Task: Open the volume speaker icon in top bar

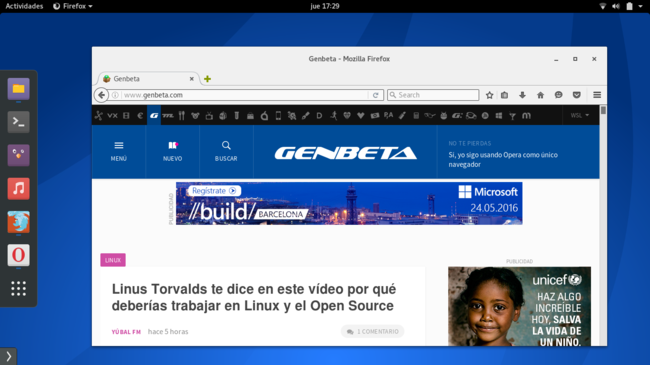Action: 616,6
